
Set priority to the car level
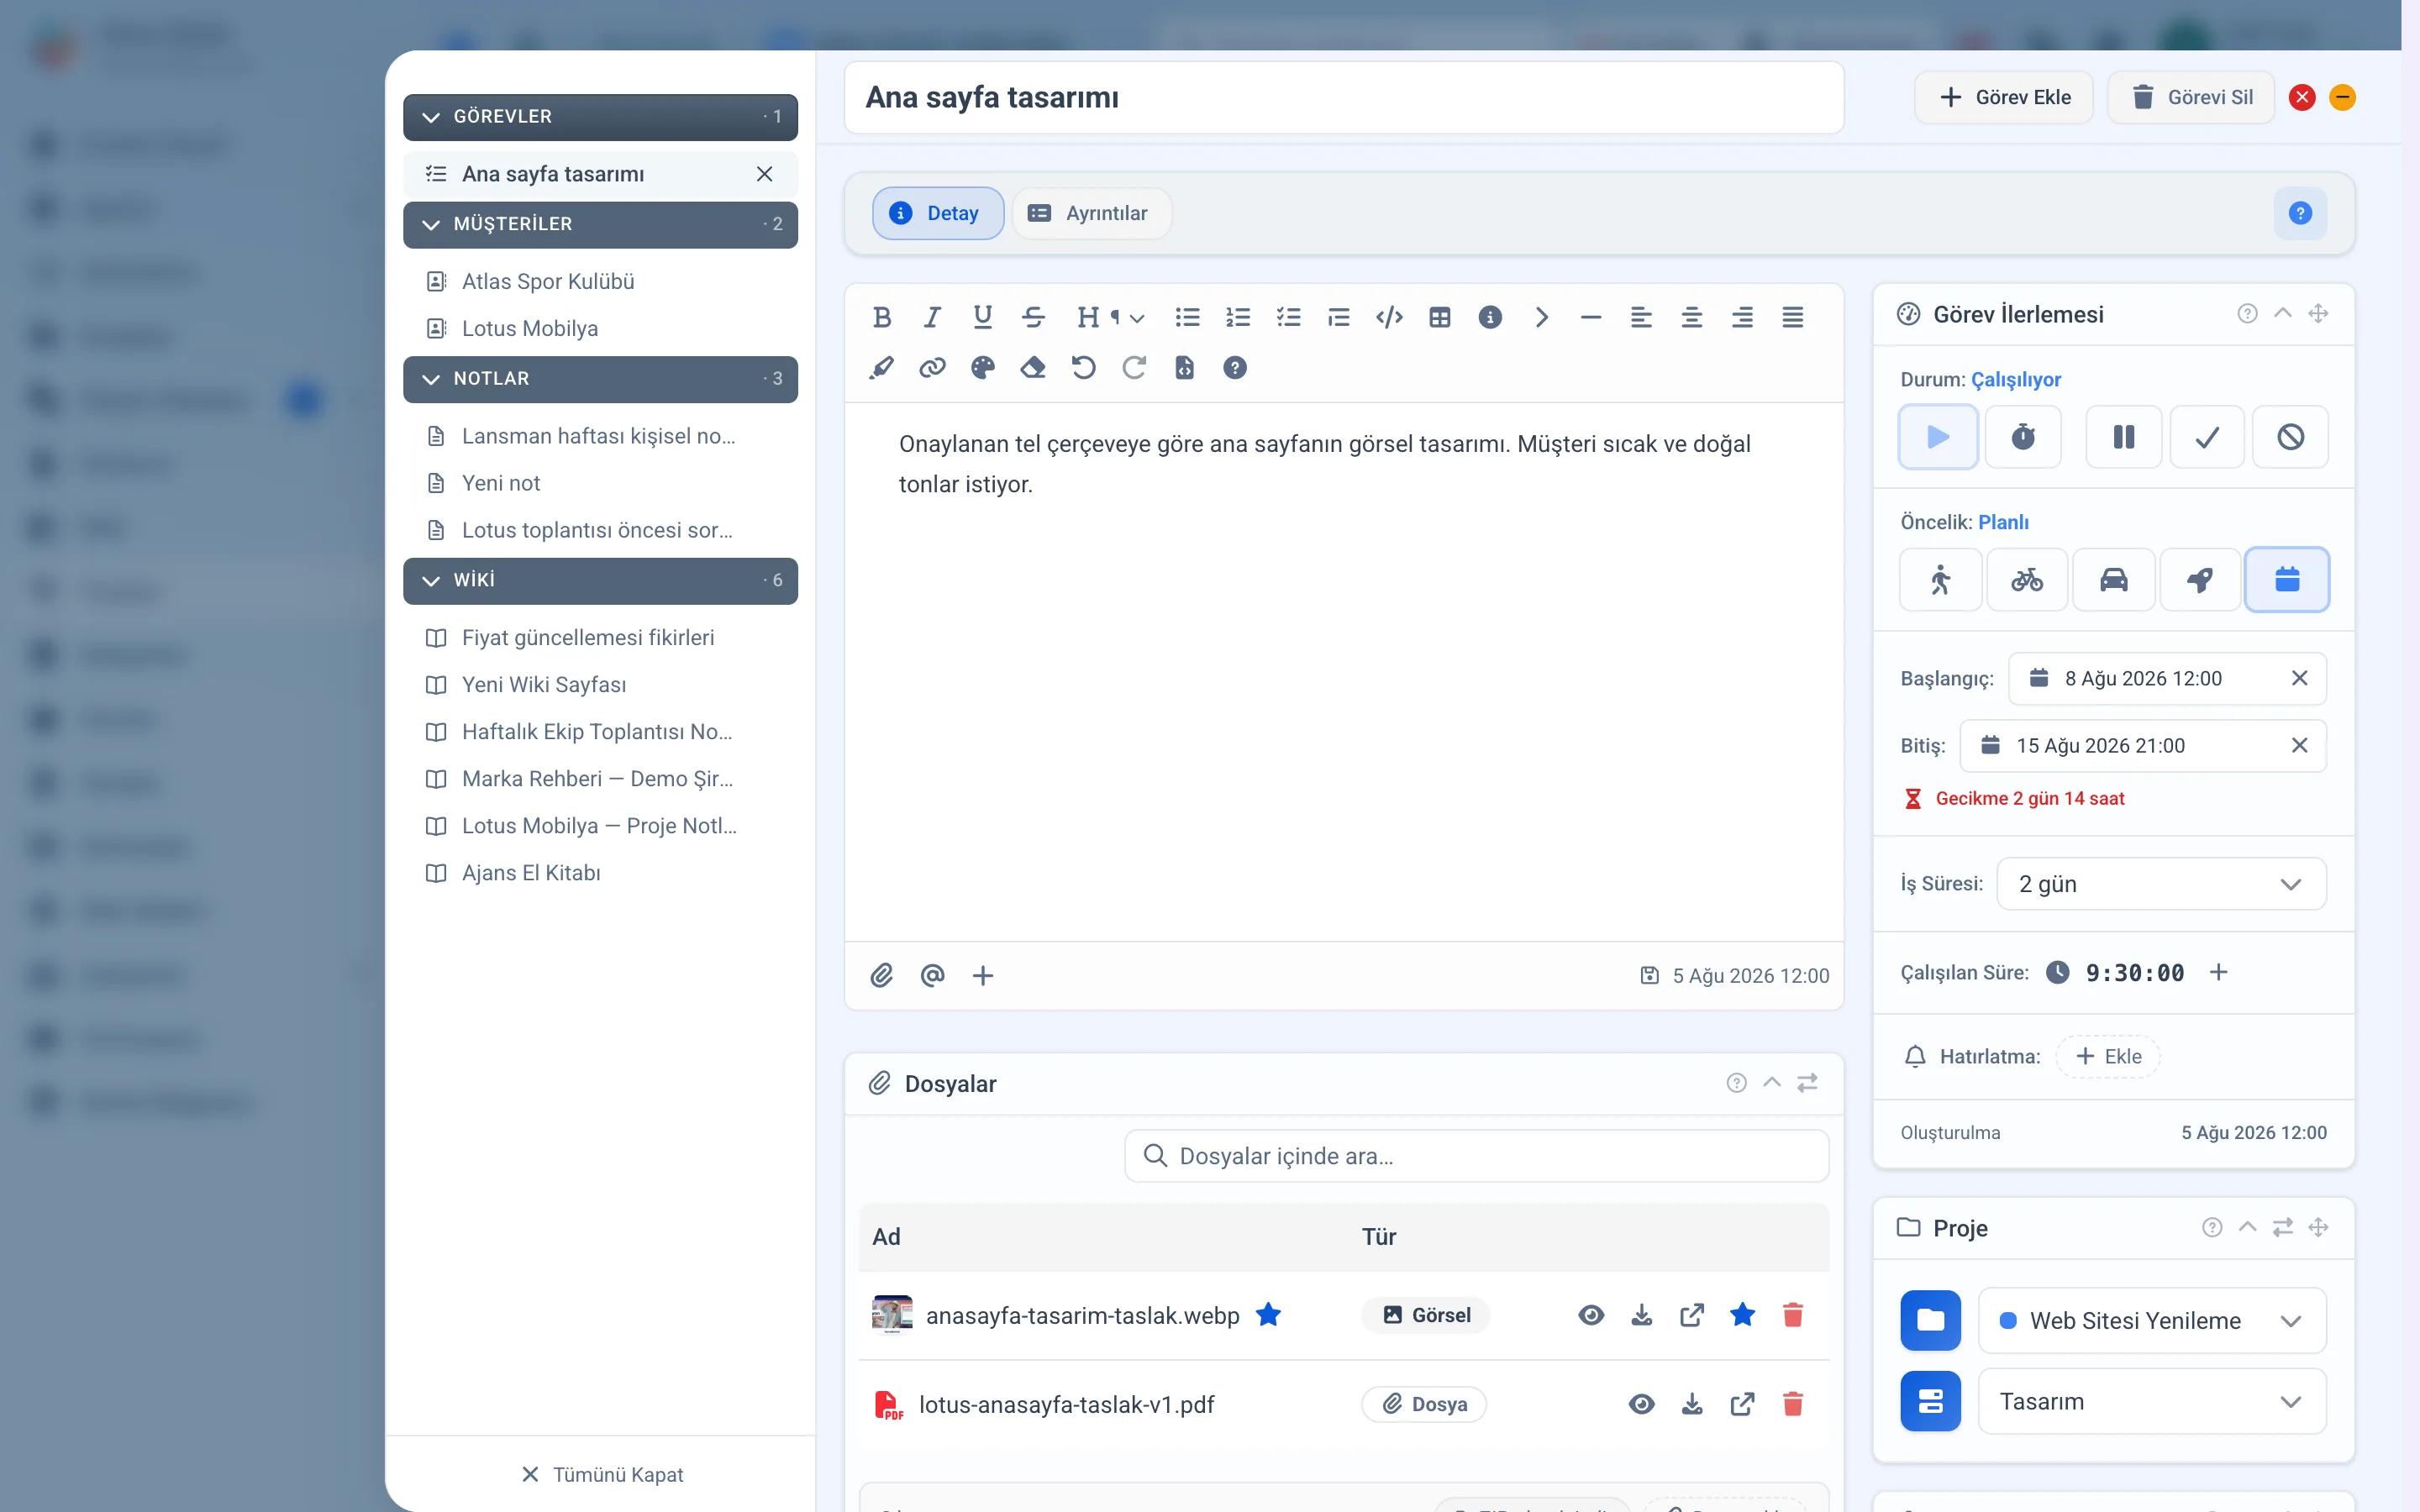tap(2113, 580)
